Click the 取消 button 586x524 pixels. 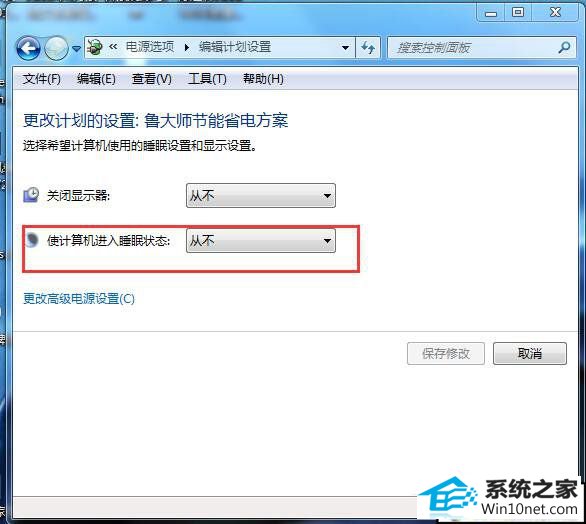pyautogui.click(x=530, y=354)
